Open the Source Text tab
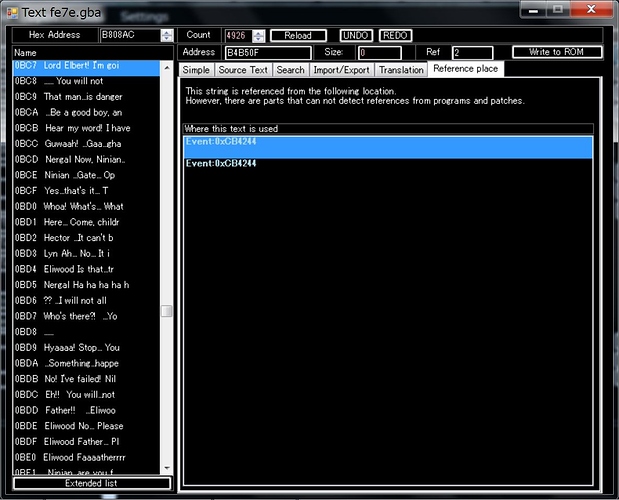 point(243,70)
